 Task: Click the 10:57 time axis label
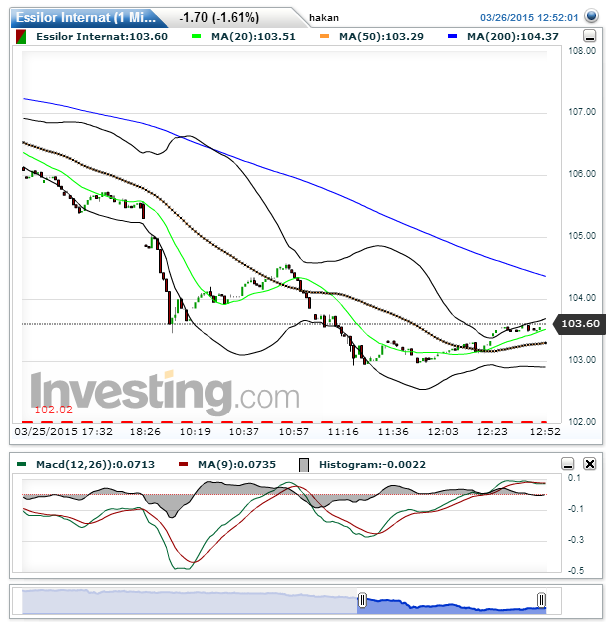click(x=294, y=432)
